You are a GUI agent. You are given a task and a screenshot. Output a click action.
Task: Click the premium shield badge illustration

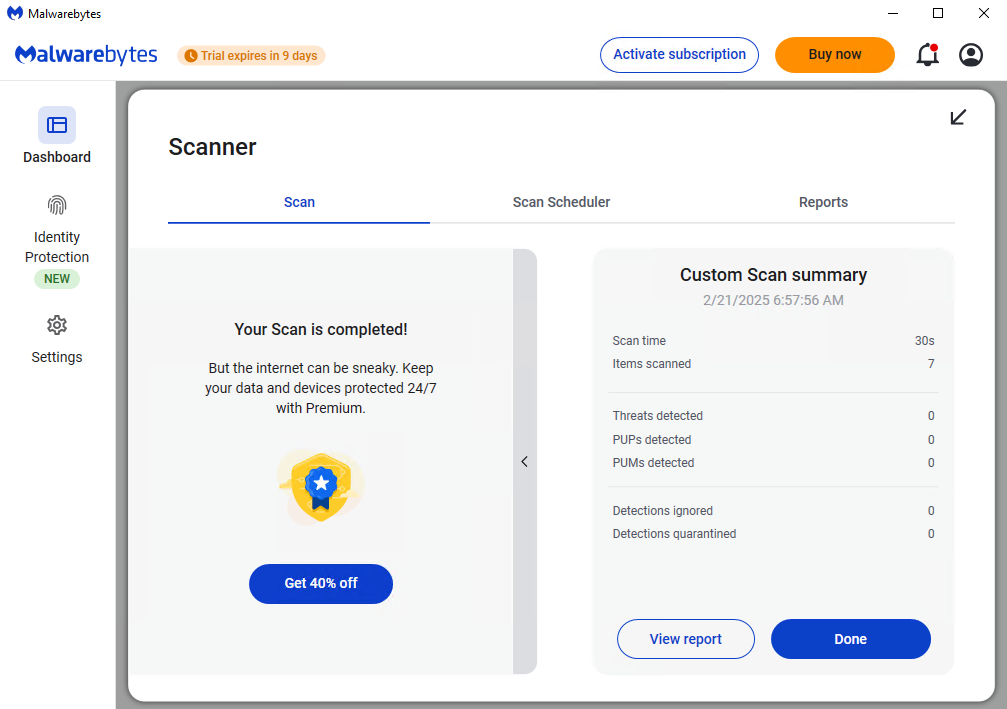[320, 487]
